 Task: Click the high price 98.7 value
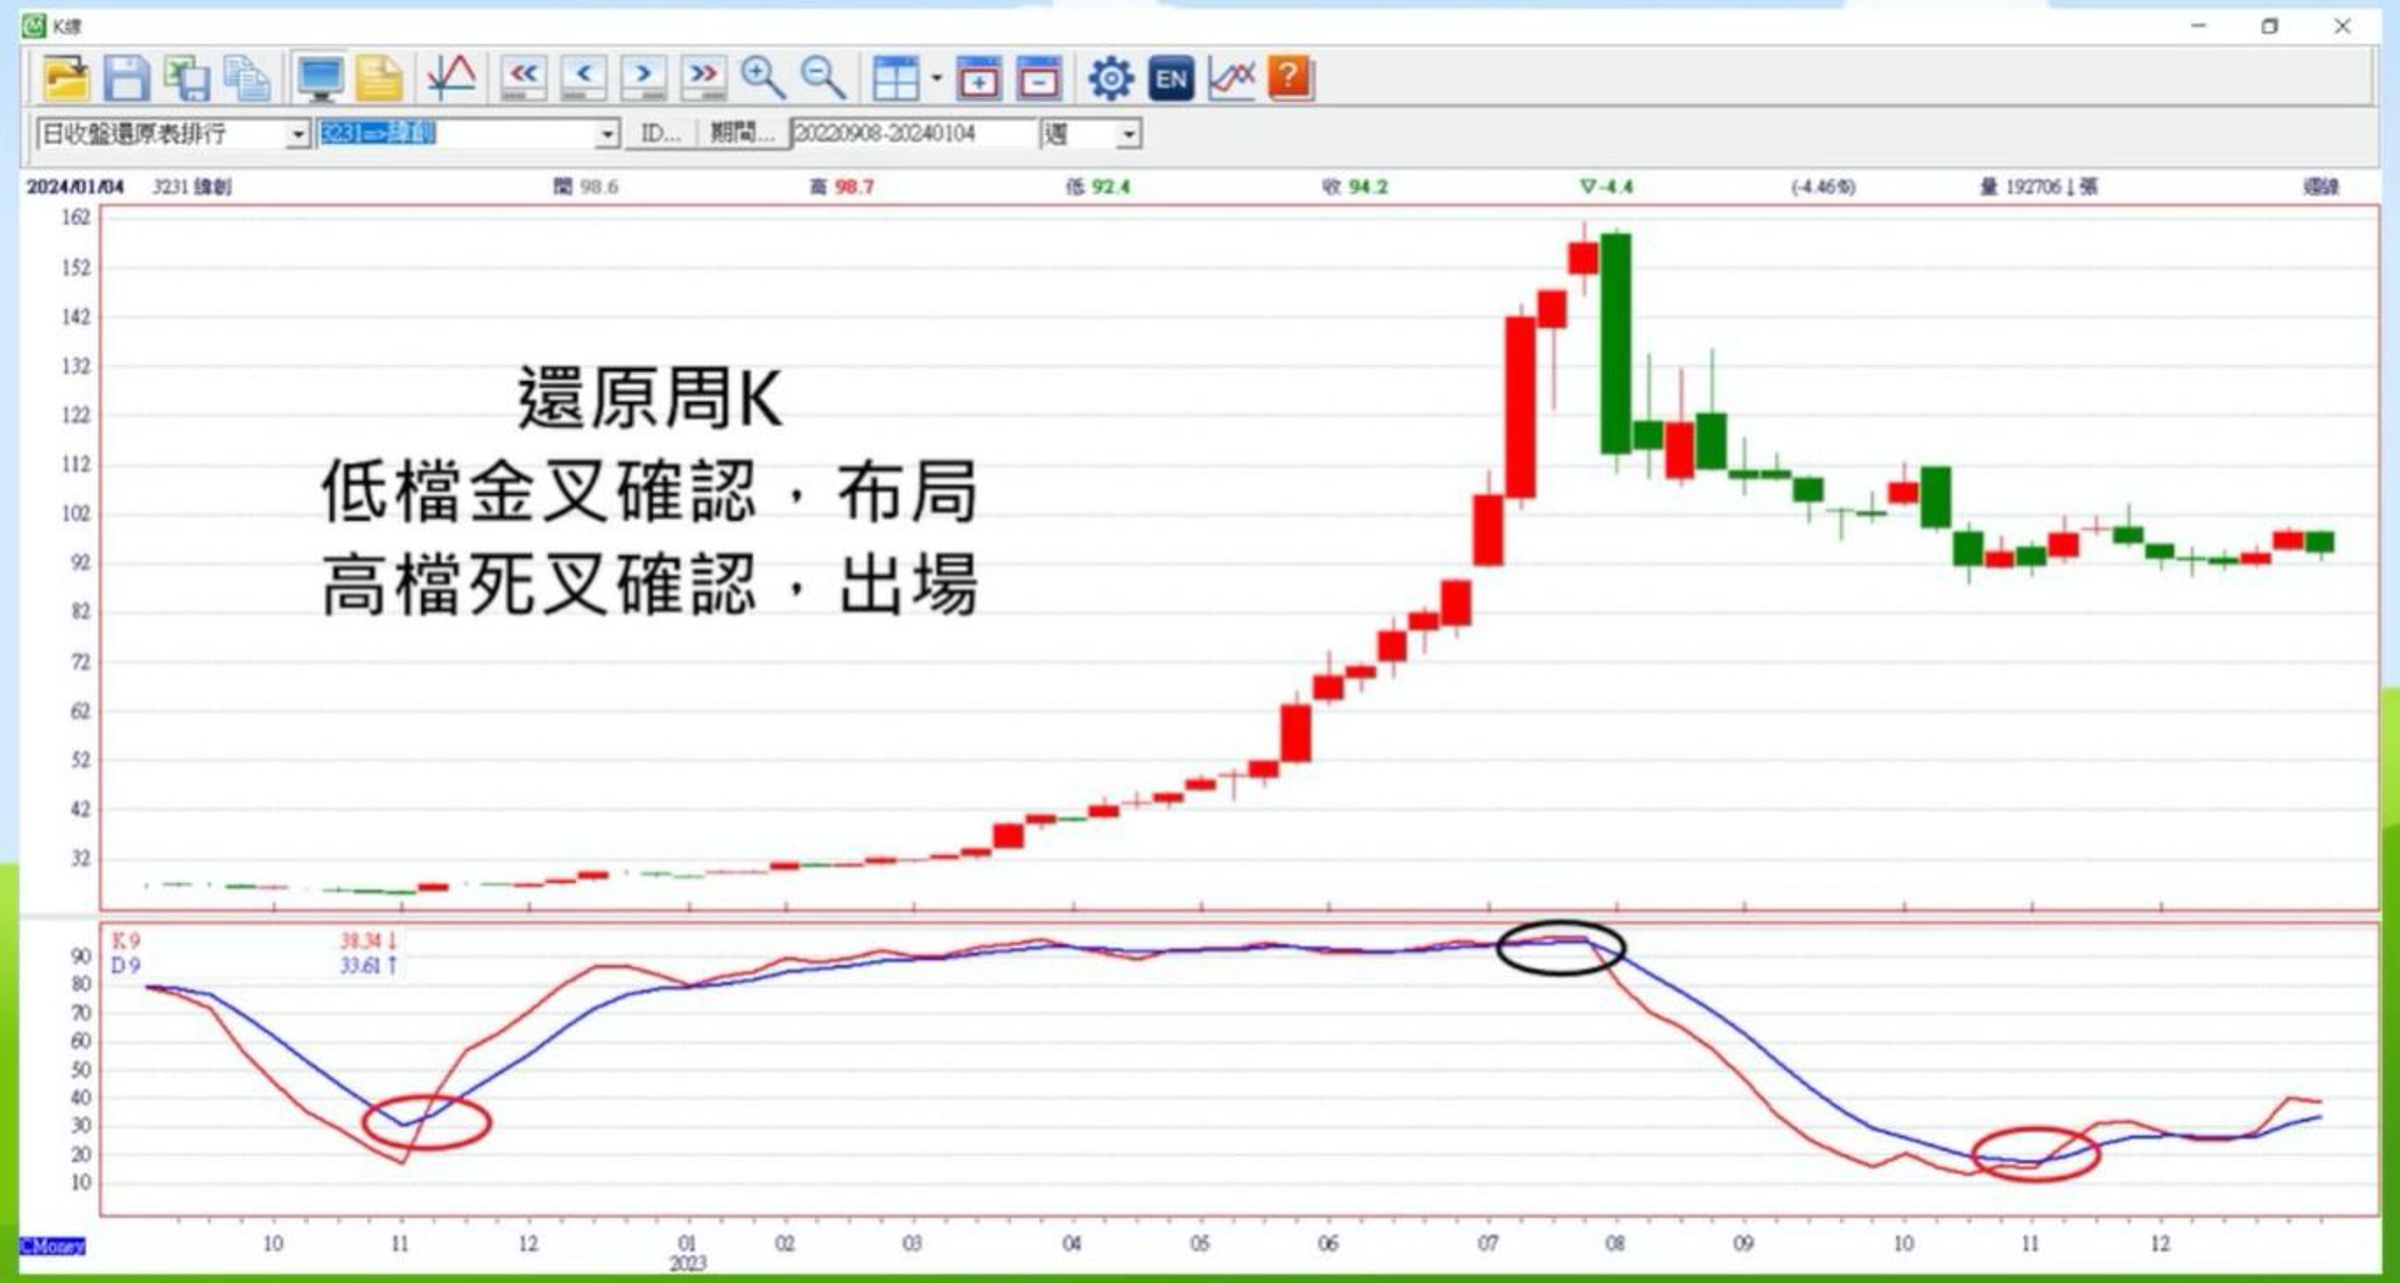click(854, 187)
